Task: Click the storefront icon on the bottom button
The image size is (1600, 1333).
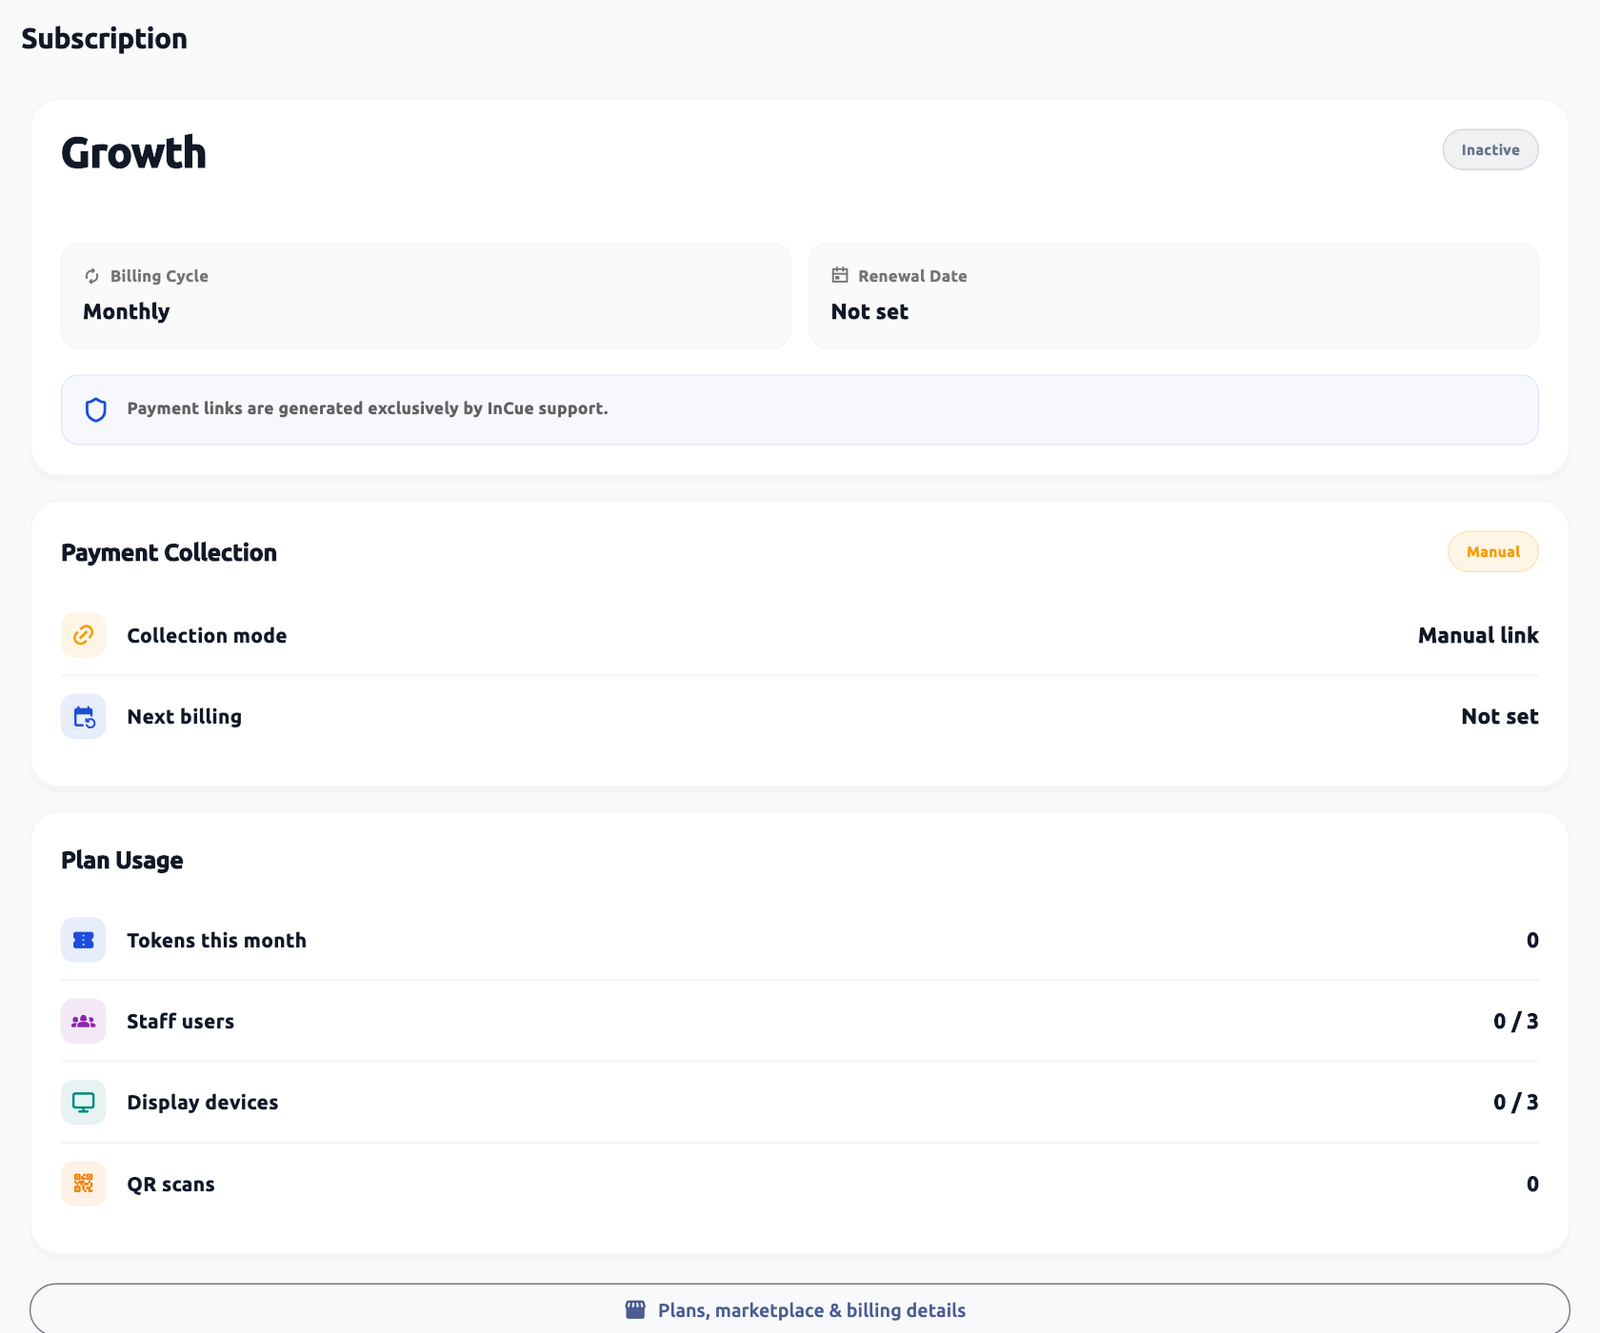Action: 635,1310
